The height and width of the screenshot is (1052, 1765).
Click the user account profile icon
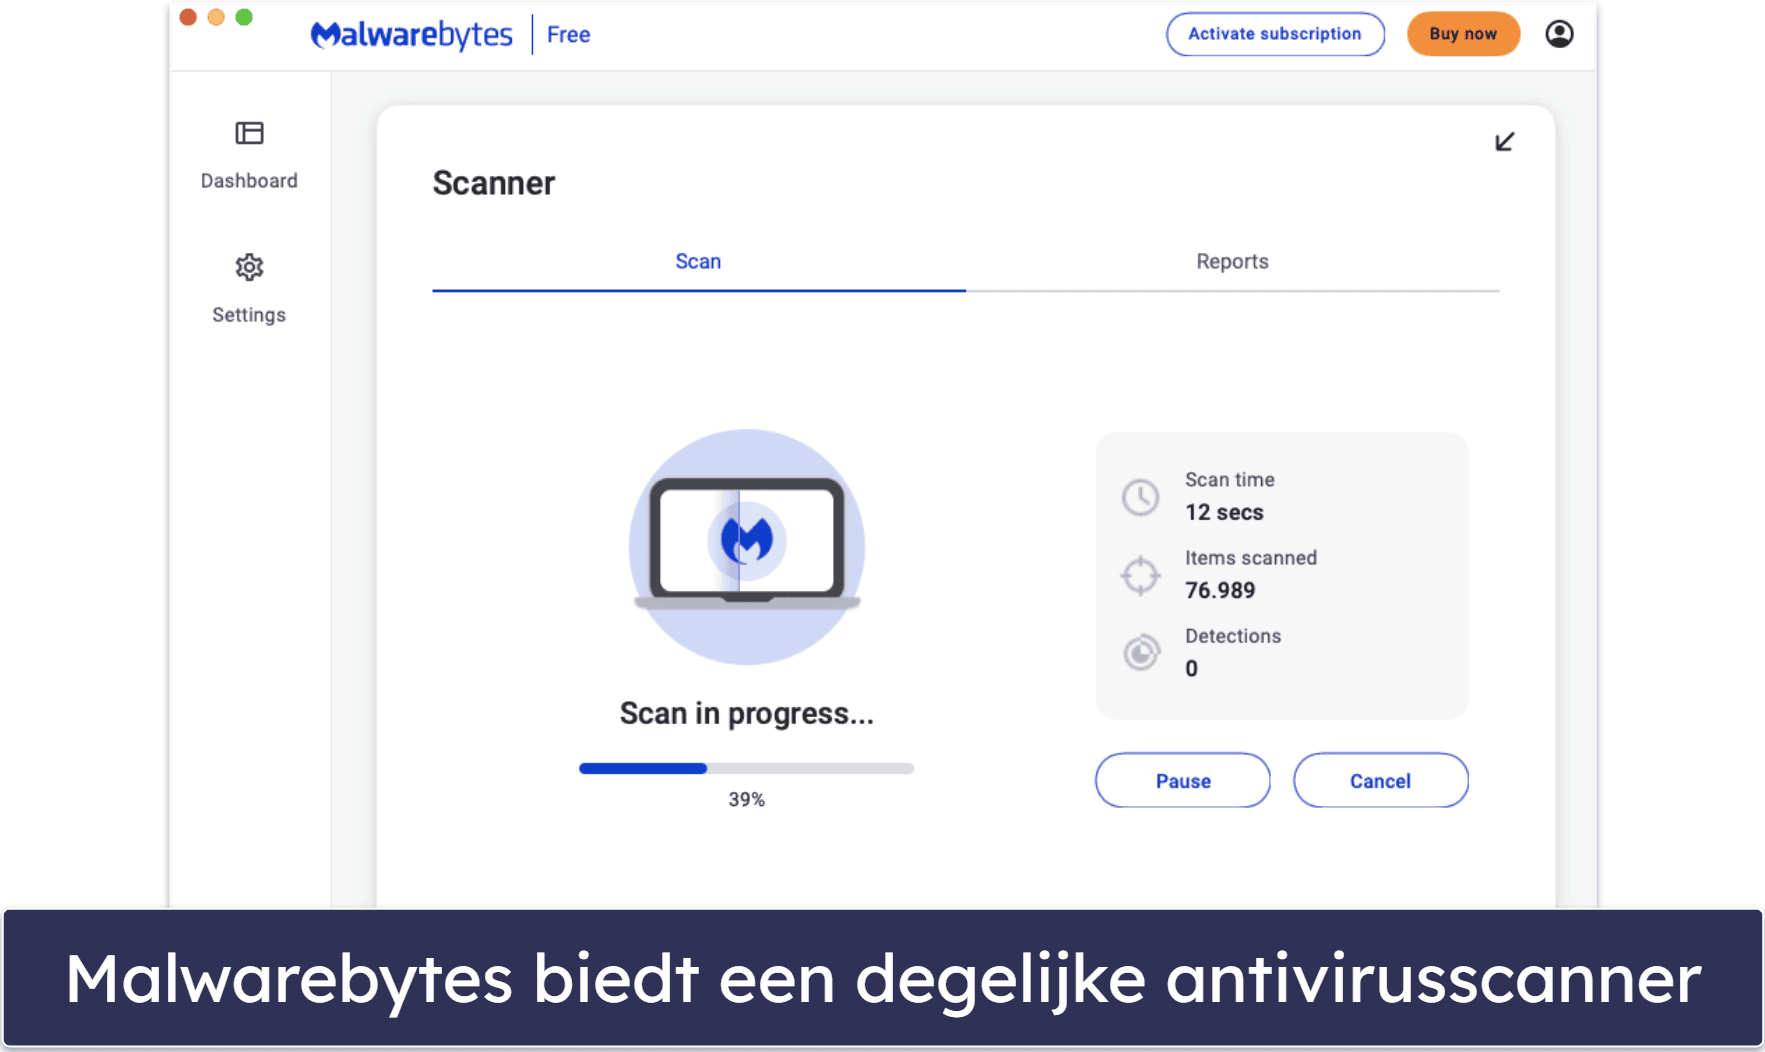pos(1559,34)
